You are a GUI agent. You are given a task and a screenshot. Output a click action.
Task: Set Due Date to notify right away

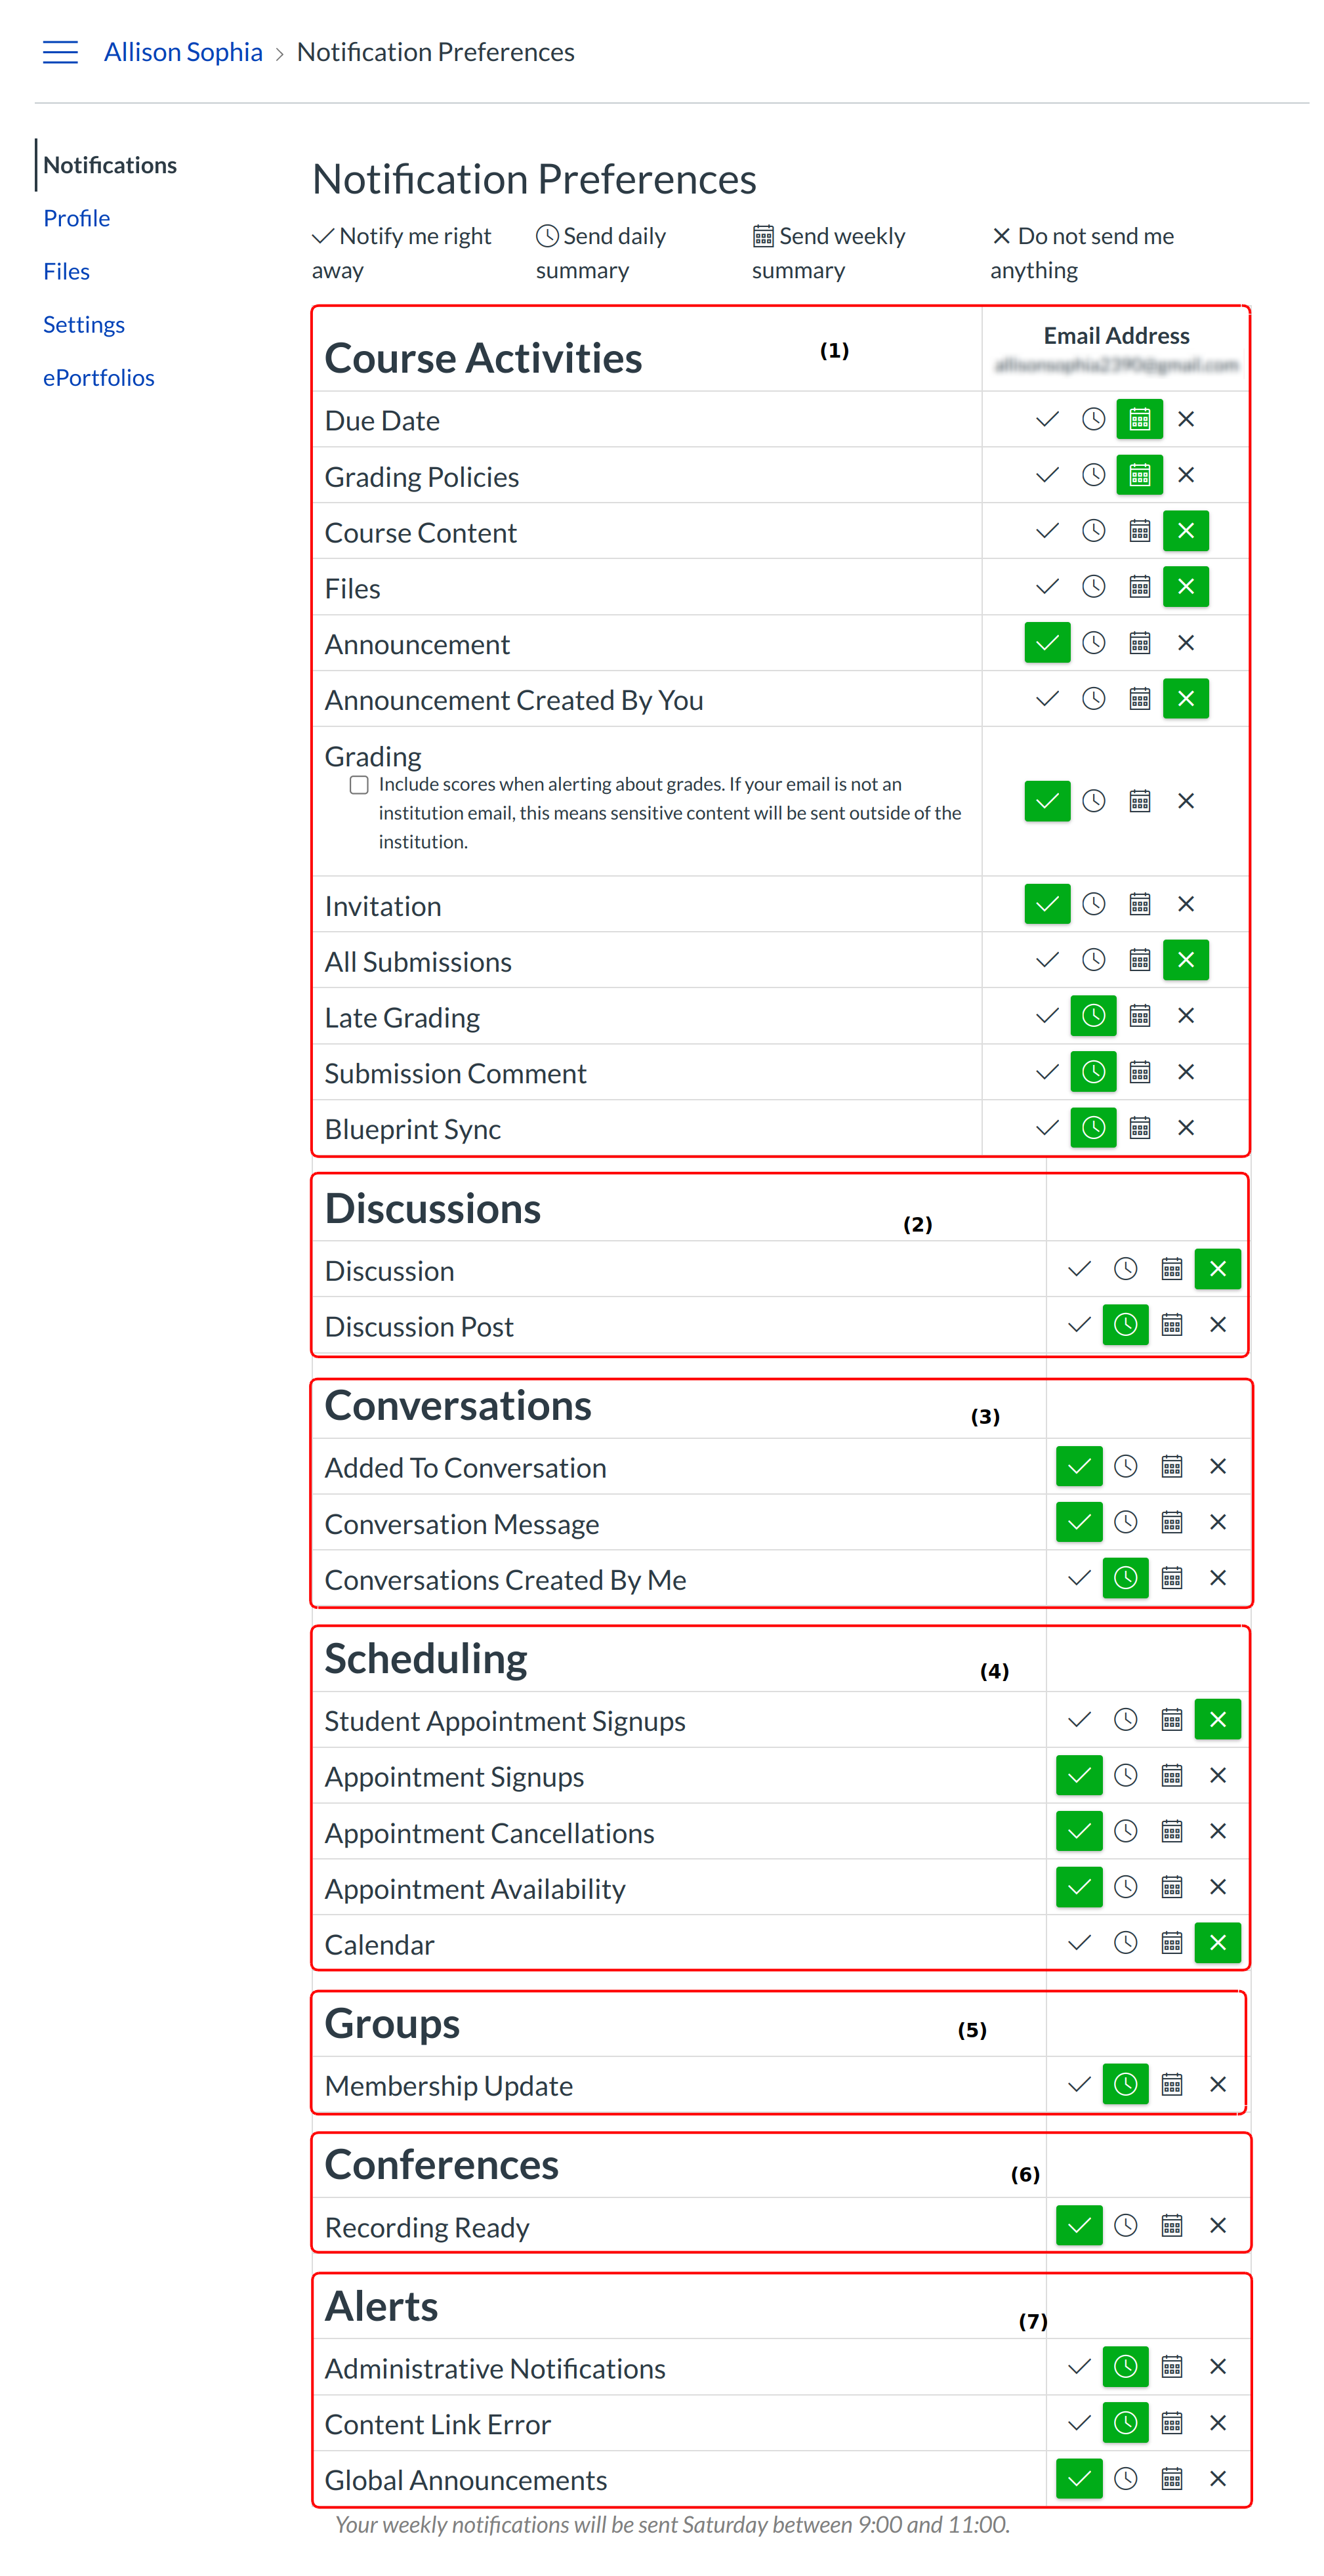click(1047, 419)
